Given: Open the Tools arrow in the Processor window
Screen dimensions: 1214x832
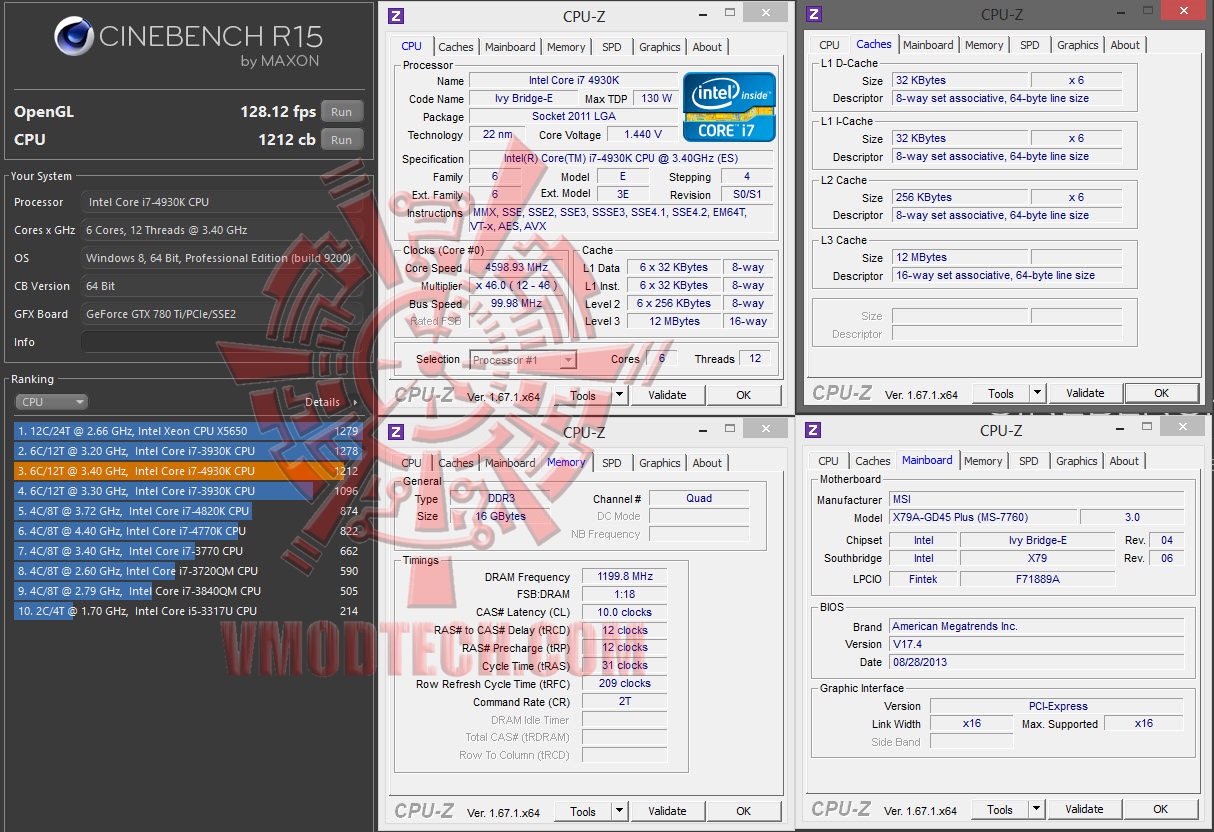Looking at the screenshot, I should coord(620,395).
